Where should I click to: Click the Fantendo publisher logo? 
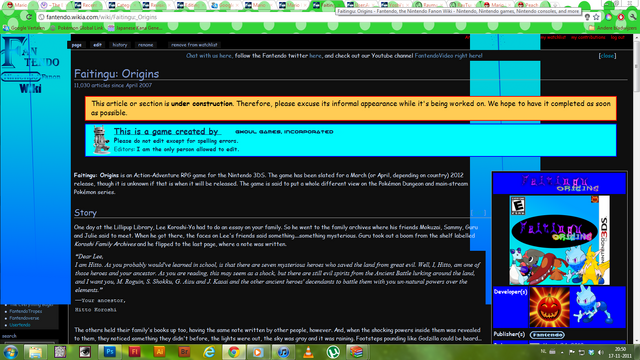pos(547,335)
